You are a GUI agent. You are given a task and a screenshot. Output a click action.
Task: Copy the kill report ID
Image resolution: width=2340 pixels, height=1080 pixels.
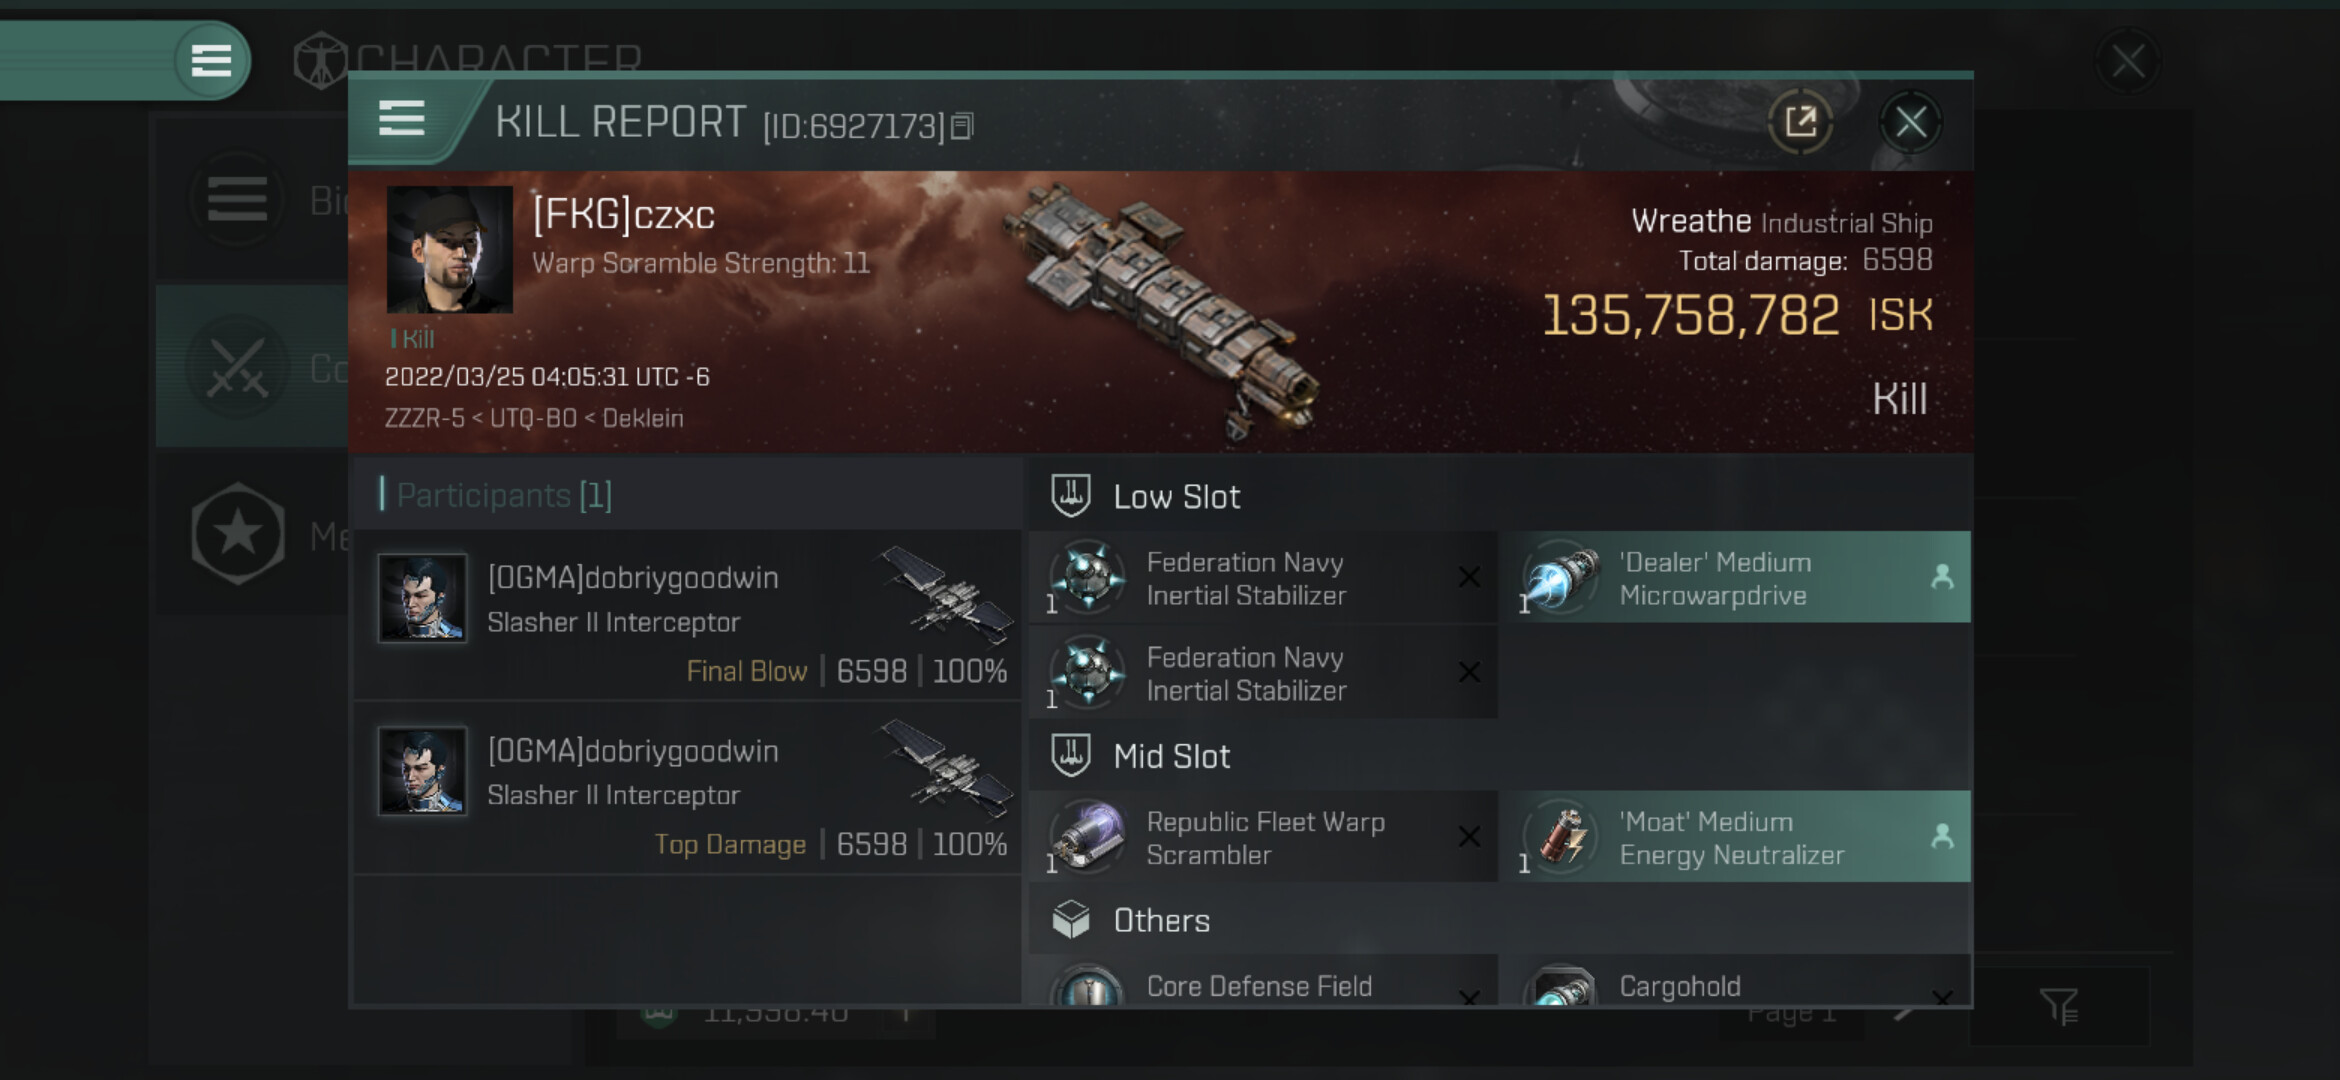point(962,126)
